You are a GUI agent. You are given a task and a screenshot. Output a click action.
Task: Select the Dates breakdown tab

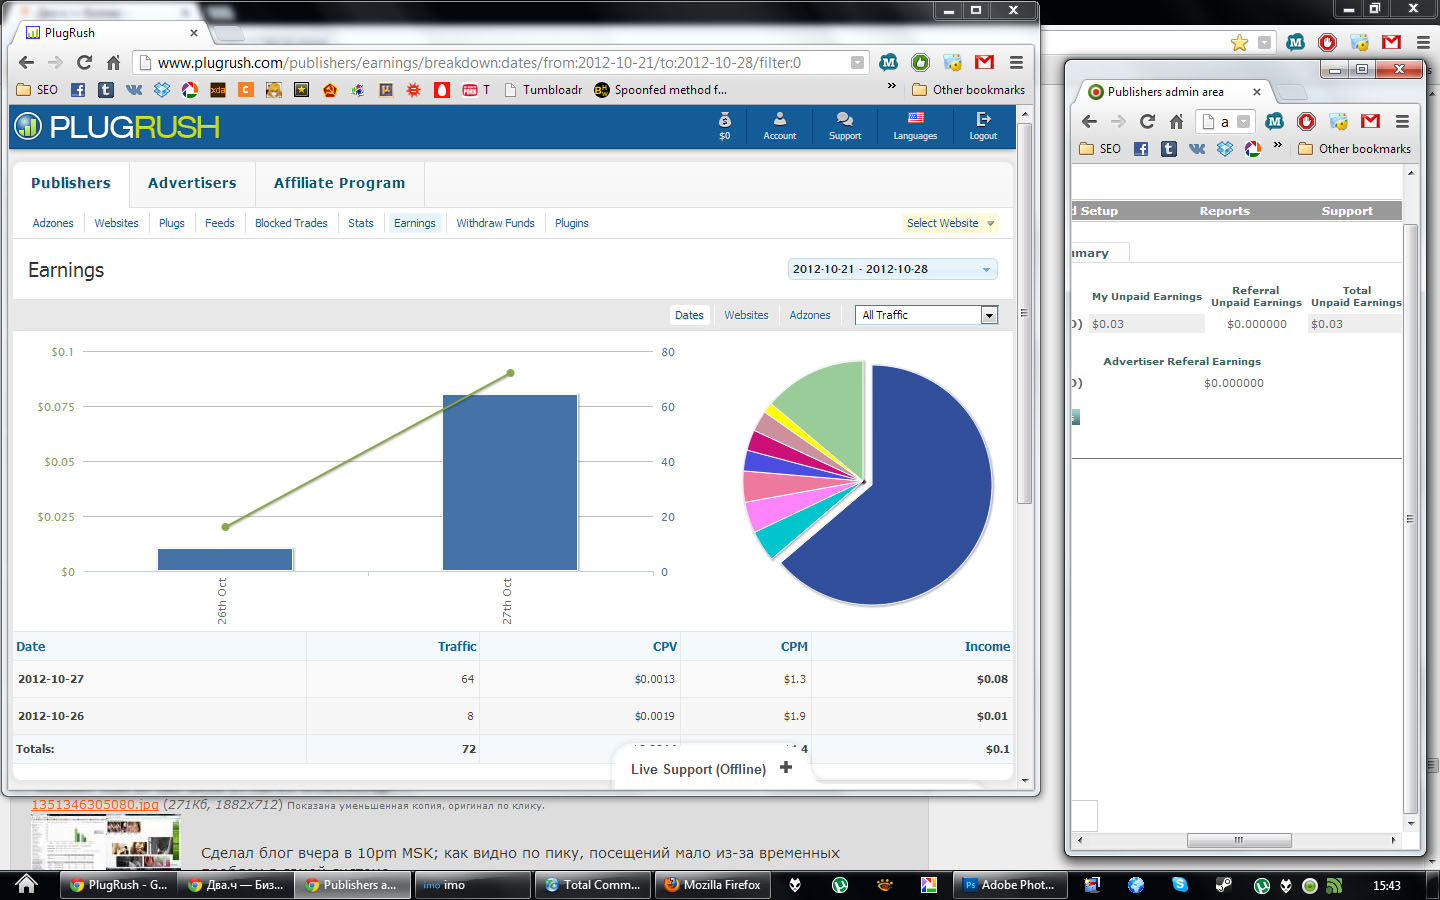tap(689, 315)
